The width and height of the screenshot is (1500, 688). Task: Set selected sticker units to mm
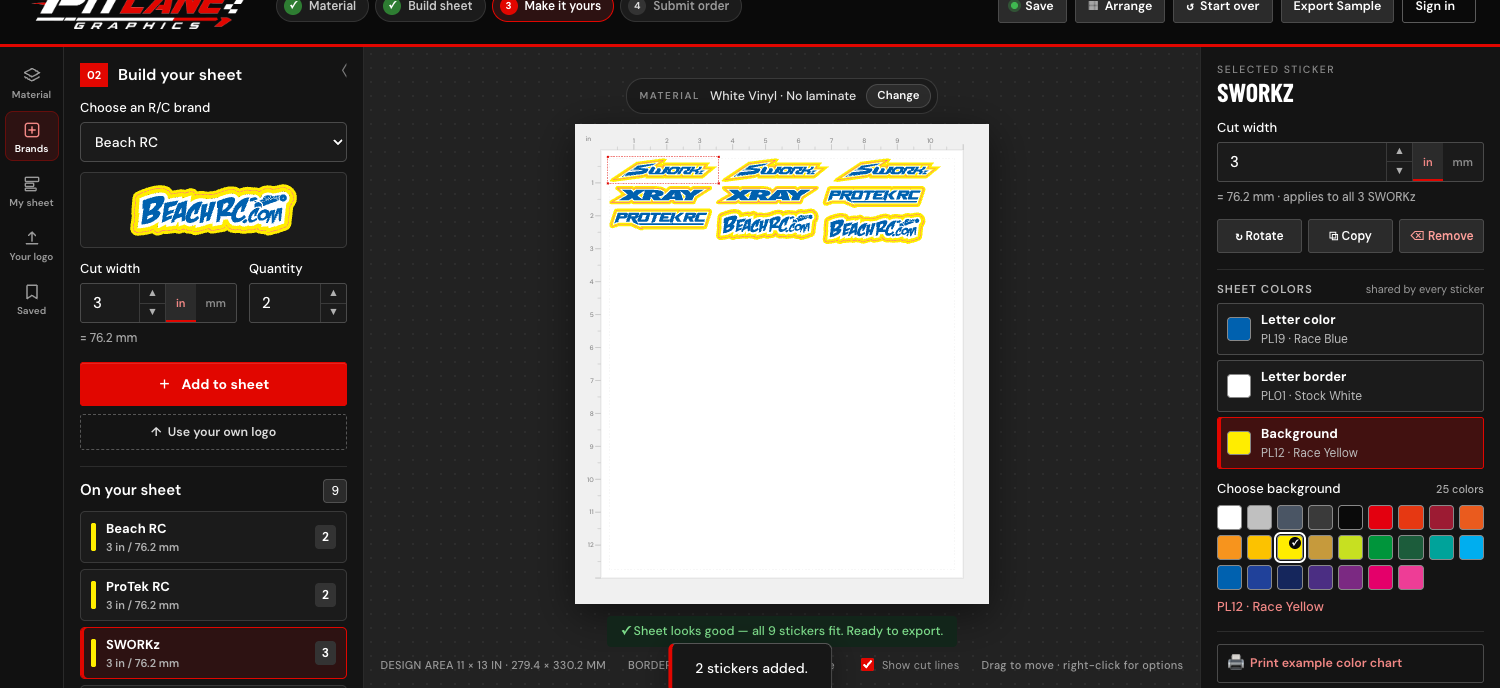click(1462, 162)
